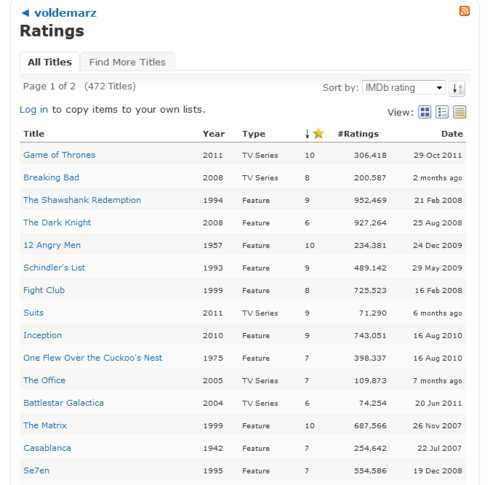The image size is (490, 485).
Task: Sort by Type column header
Action: point(254,134)
